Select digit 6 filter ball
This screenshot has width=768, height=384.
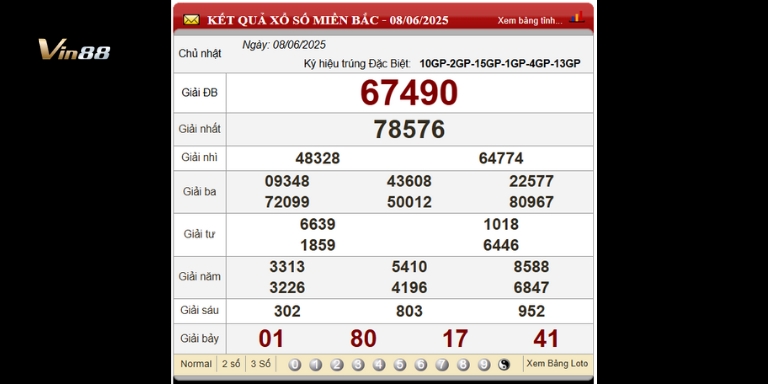pyautogui.click(x=421, y=364)
